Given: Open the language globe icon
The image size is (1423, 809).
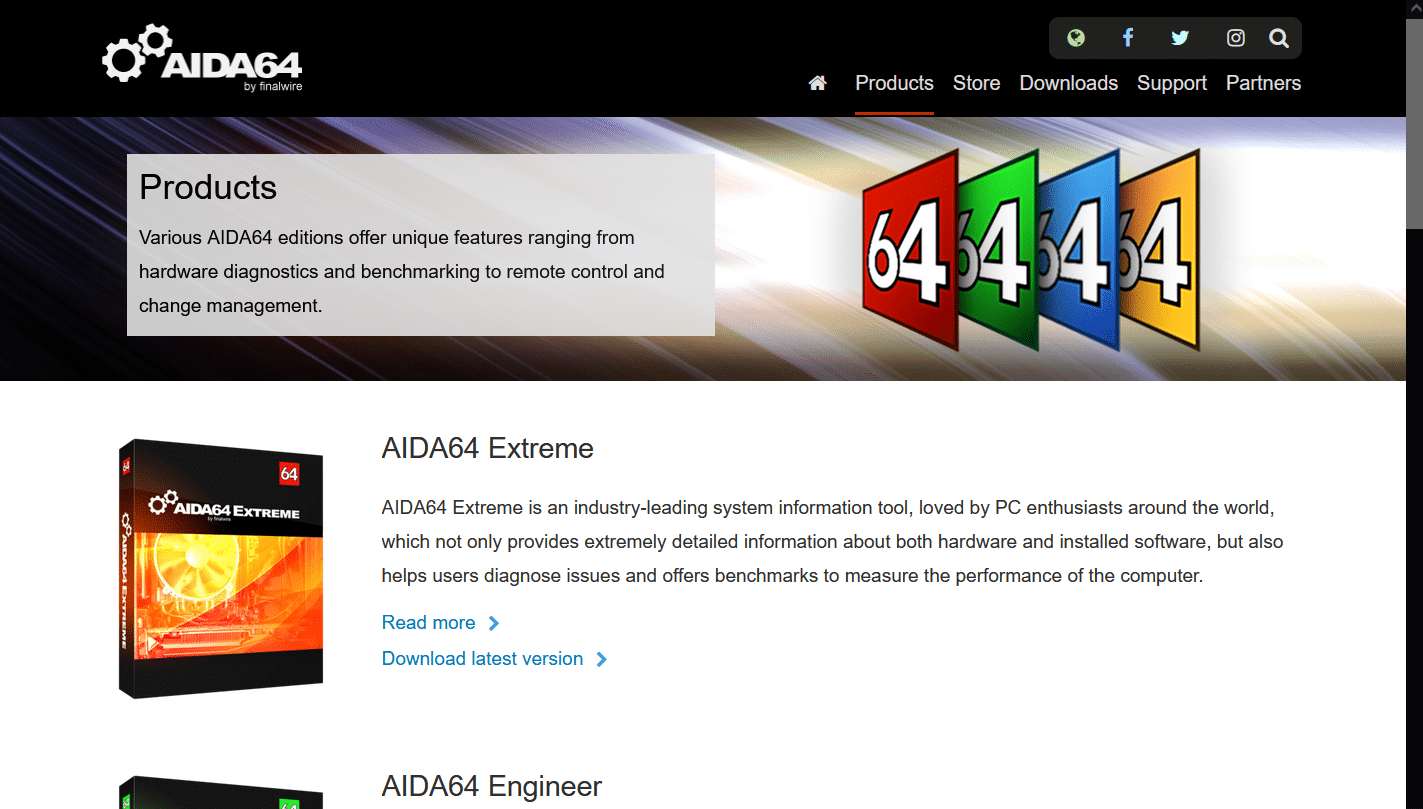Looking at the screenshot, I should pyautogui.click(x=1076, y=38).
